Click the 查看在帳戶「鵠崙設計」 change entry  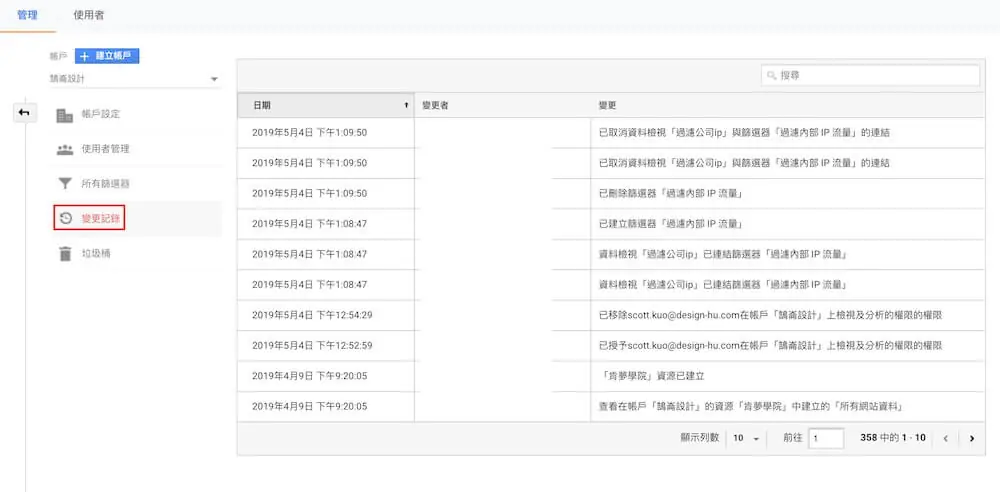pyautogui.click(x=753, y=406)
